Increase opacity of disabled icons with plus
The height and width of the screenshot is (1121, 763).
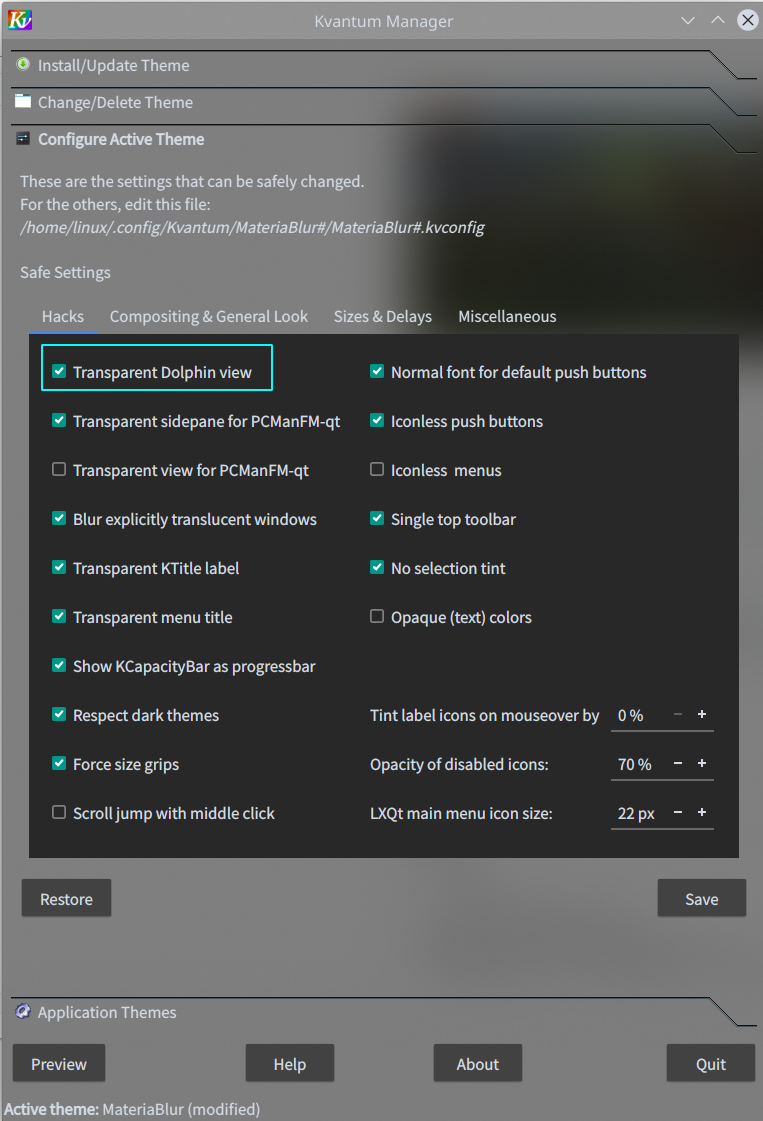click(702, 764)
